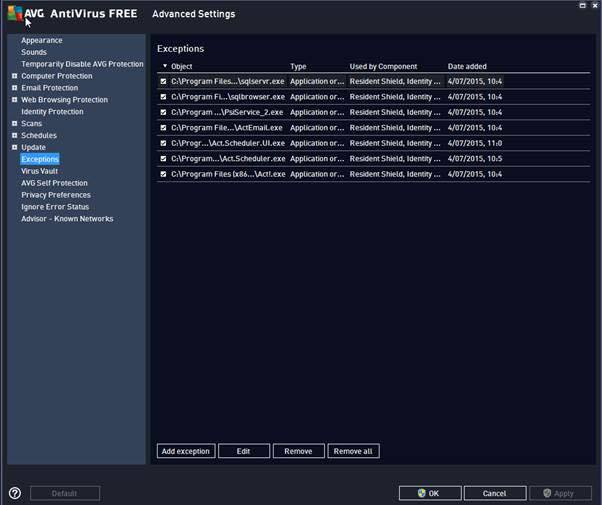Disable the Act.Scheduler.UI.exe exception checkbox

[x=164, y=143]
